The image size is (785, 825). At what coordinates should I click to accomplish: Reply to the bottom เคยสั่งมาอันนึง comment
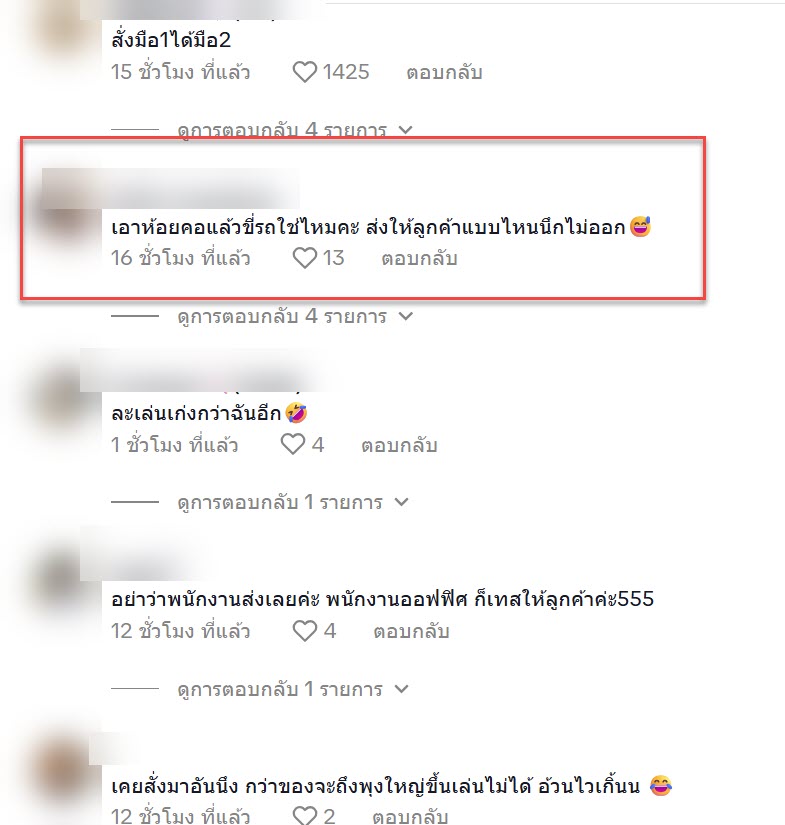pos(410,816)
